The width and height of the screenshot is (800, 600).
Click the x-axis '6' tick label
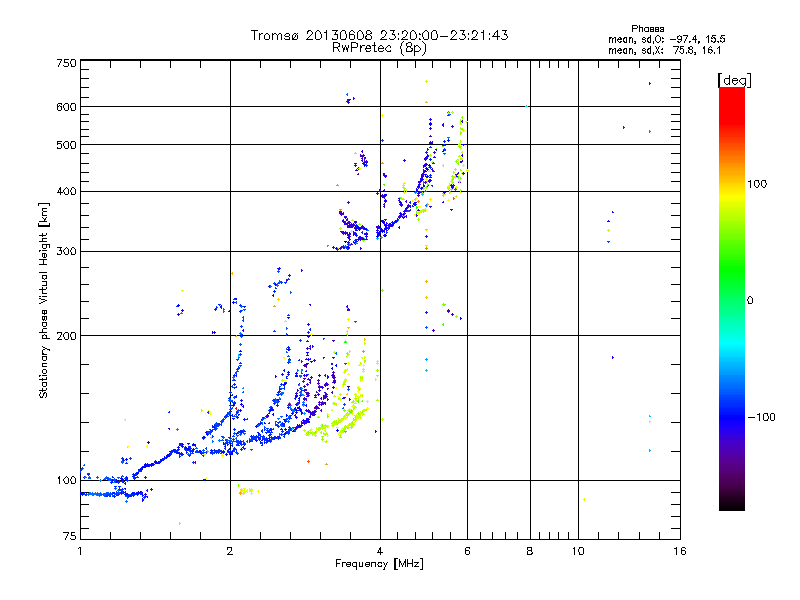(467, 551)
